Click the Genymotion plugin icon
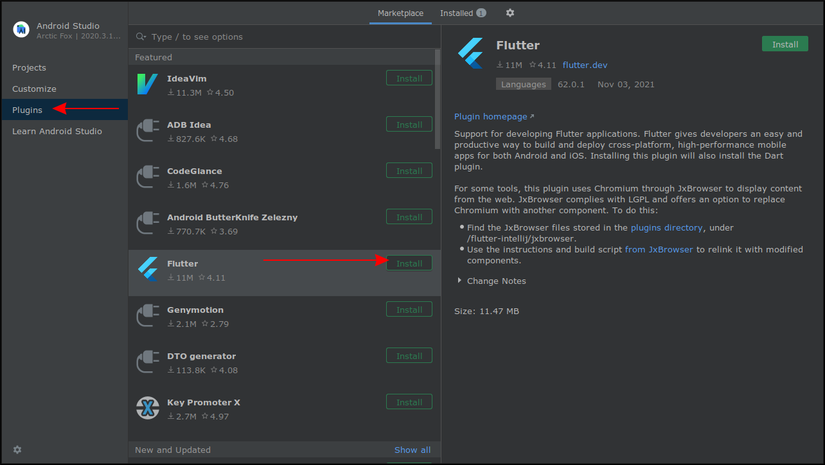 tap(147, 315)
